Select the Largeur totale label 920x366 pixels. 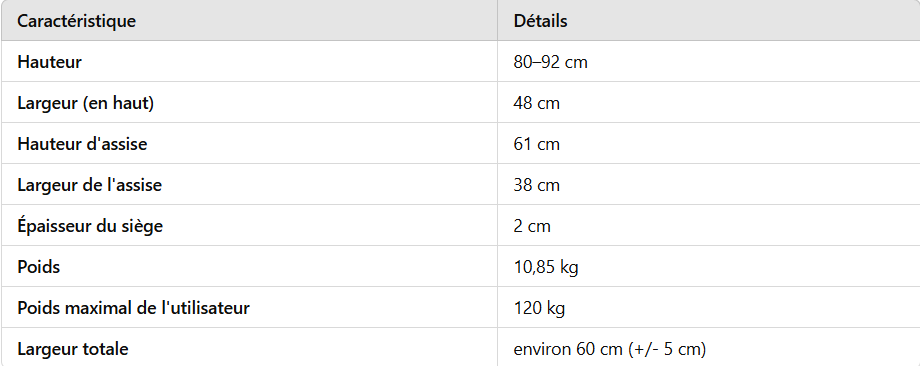(x=73, y=349)
